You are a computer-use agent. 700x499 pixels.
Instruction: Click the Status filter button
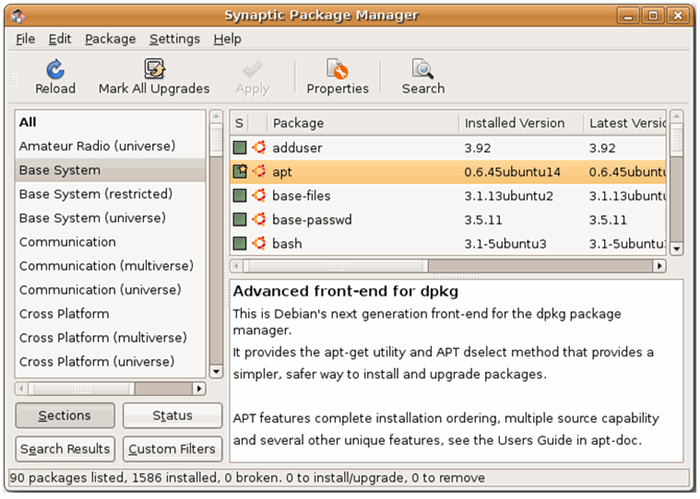coord(172,416)
